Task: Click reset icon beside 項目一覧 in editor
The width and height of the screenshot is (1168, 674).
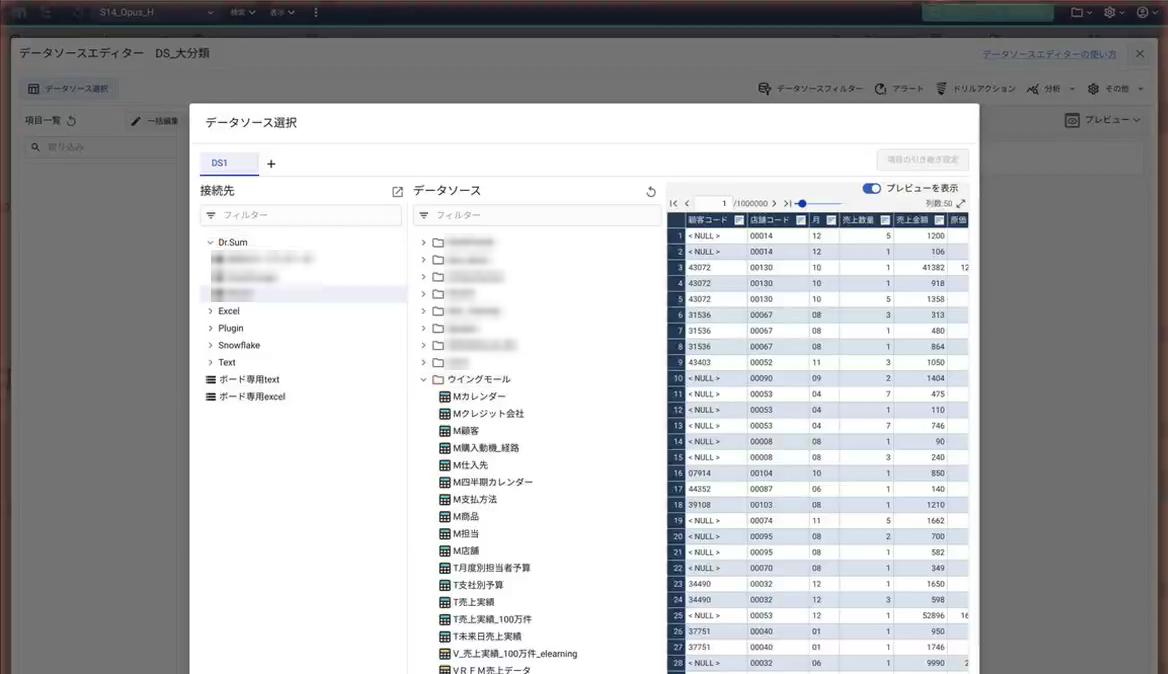Action: point(72,121)
